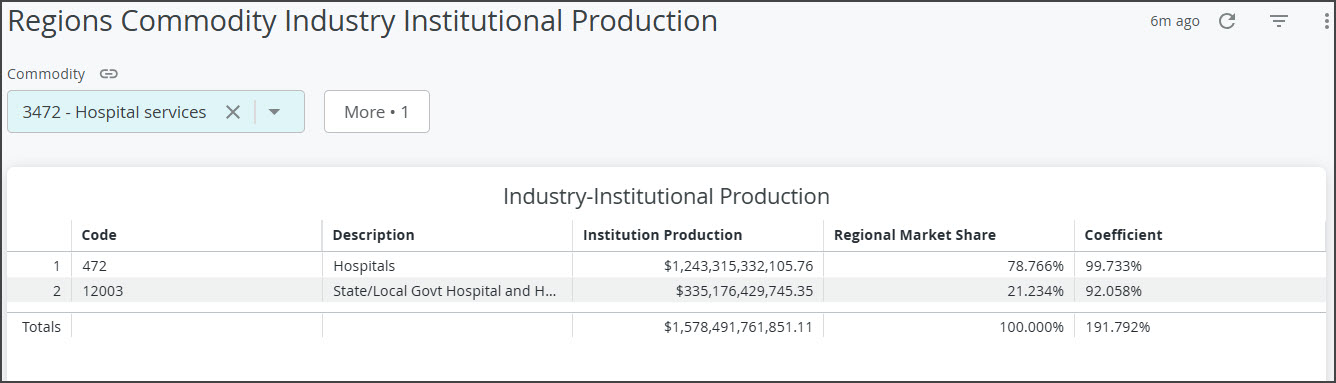
Task: Click the 6m ago refresh timestamp
Action: click(1175, 21)
